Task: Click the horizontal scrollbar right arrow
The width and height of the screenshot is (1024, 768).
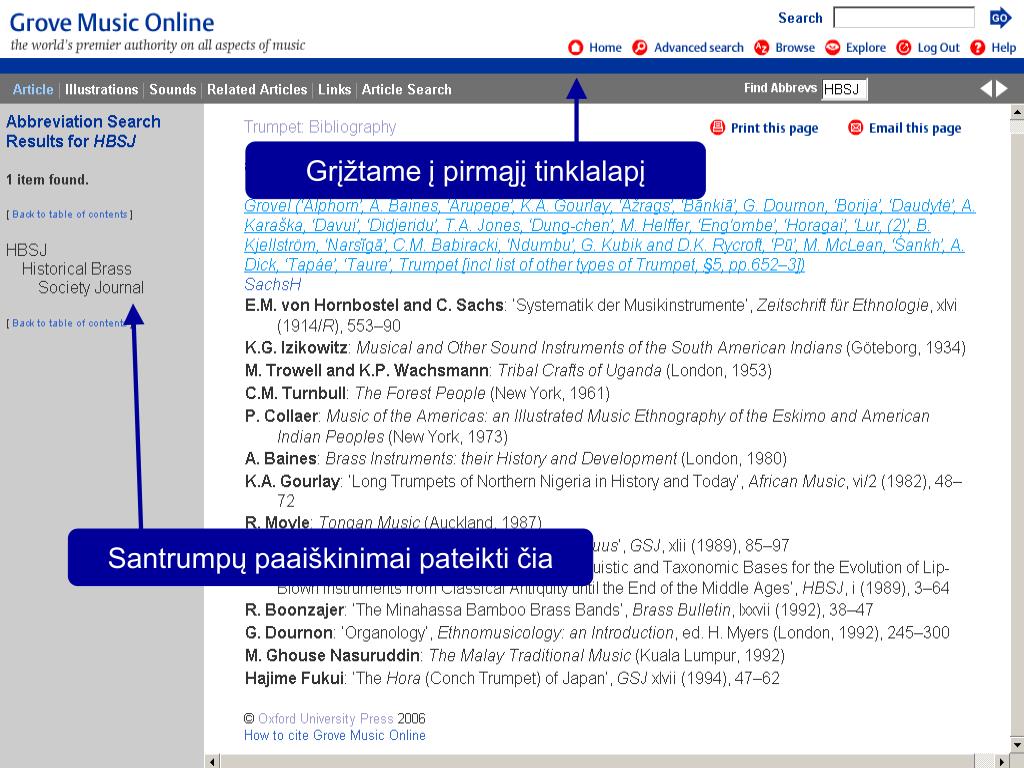Action: tap(1002, 761)
